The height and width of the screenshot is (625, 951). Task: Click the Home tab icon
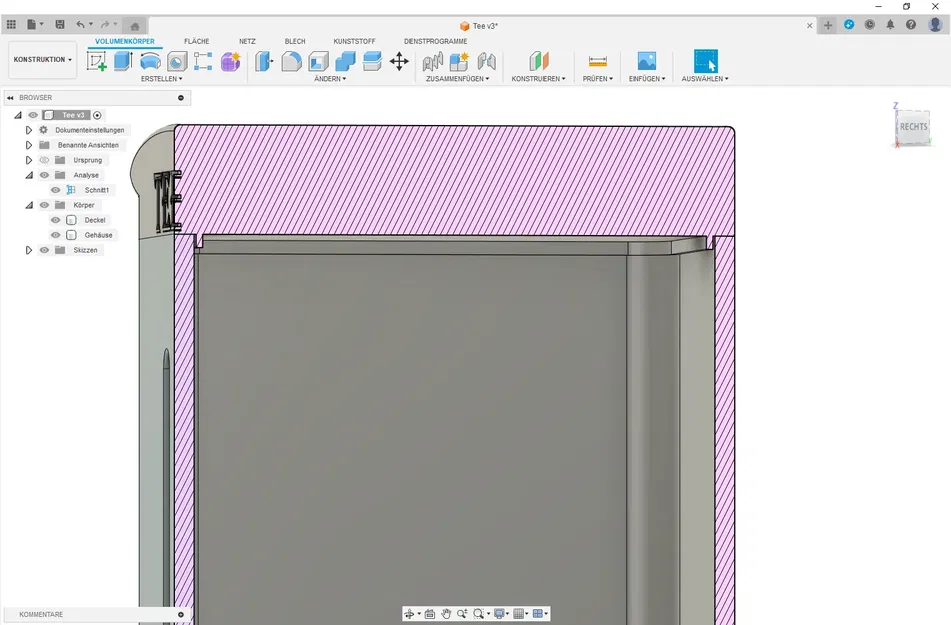click(135, 25)
